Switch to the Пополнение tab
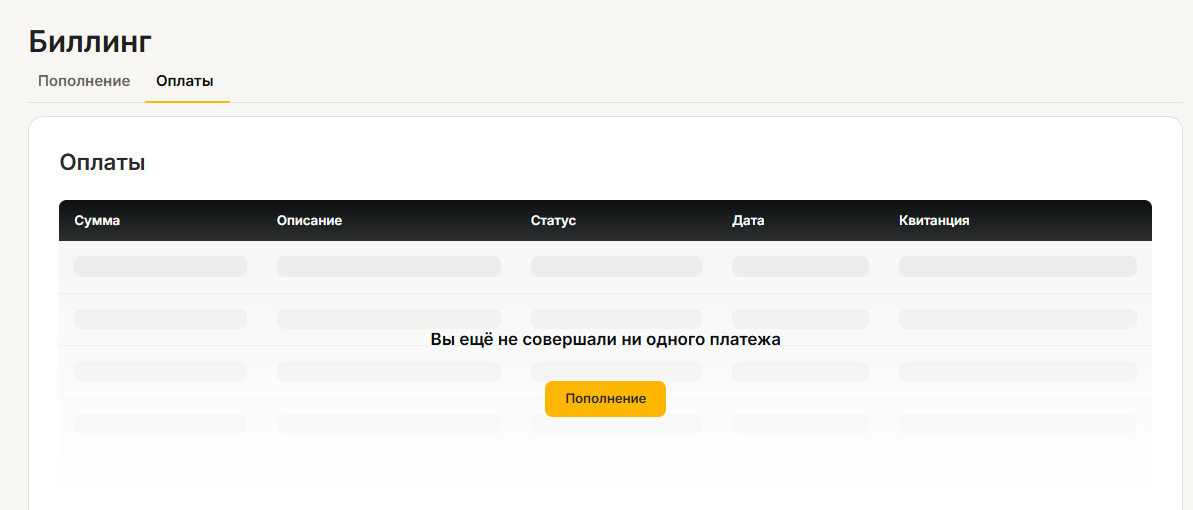The image size is (1193, 510). click(84, 81)
